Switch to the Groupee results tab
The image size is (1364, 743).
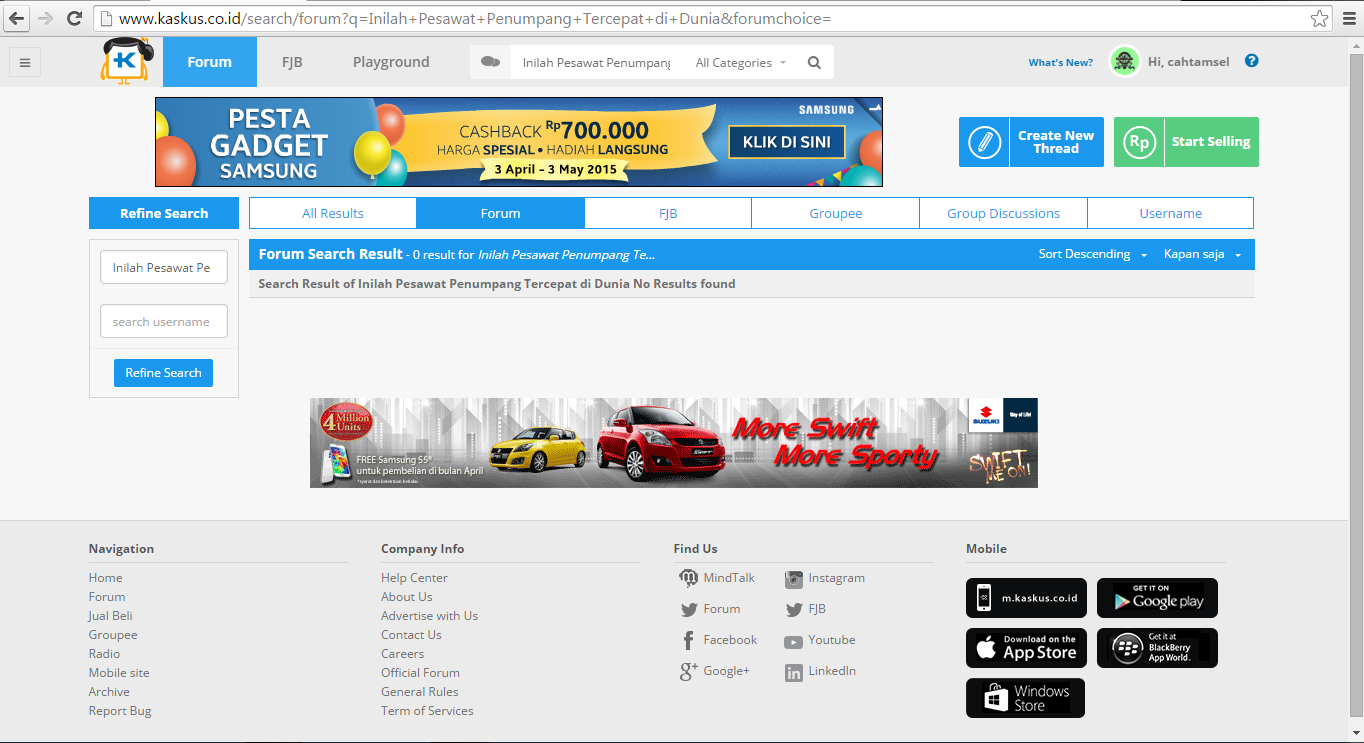(x=836, y=213)
